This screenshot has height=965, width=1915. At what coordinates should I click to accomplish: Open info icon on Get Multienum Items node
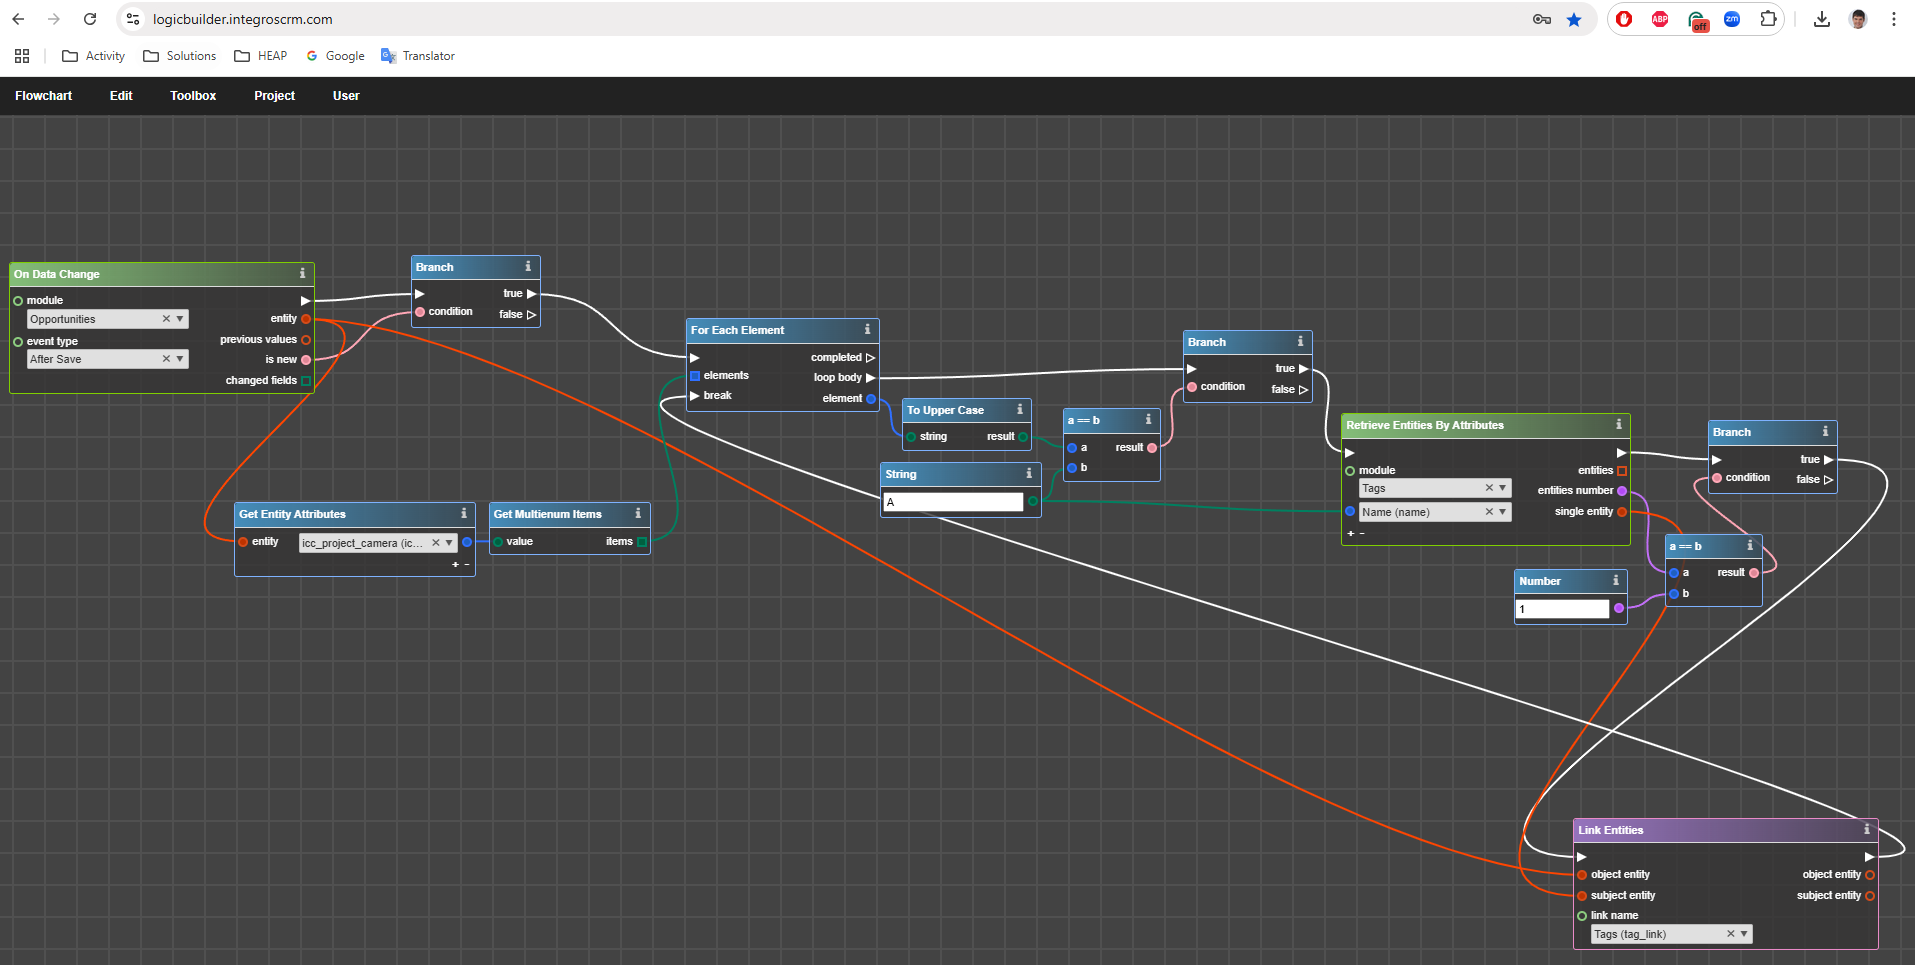tap(638, 513)
